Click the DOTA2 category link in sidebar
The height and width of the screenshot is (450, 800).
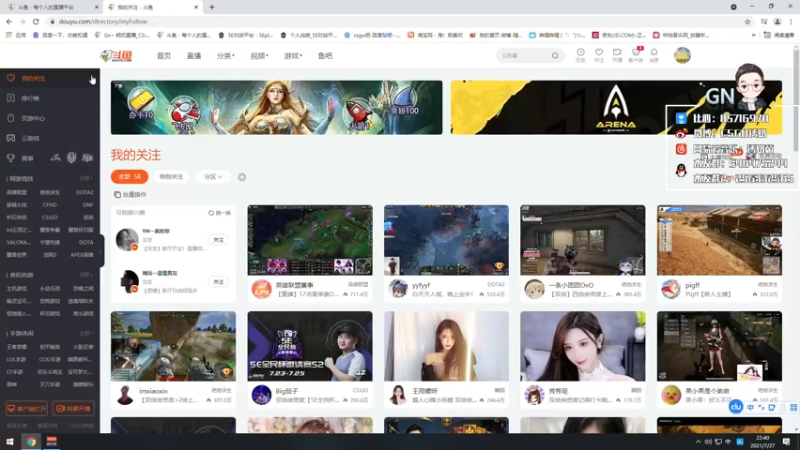84,192
